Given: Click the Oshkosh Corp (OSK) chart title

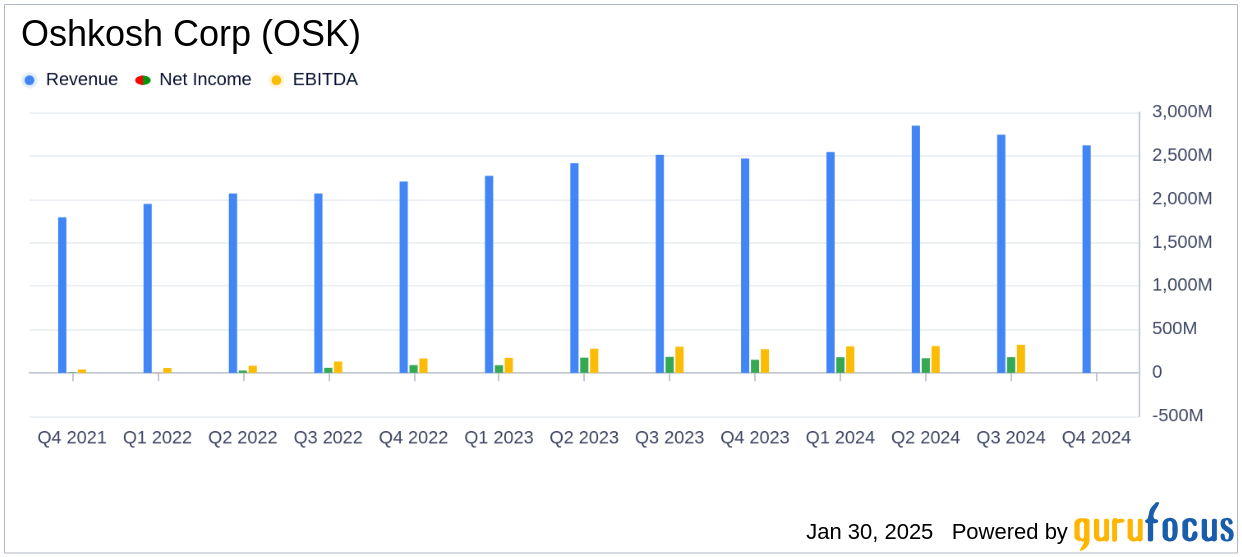Looking at the screenshot, I should [190, 34].
